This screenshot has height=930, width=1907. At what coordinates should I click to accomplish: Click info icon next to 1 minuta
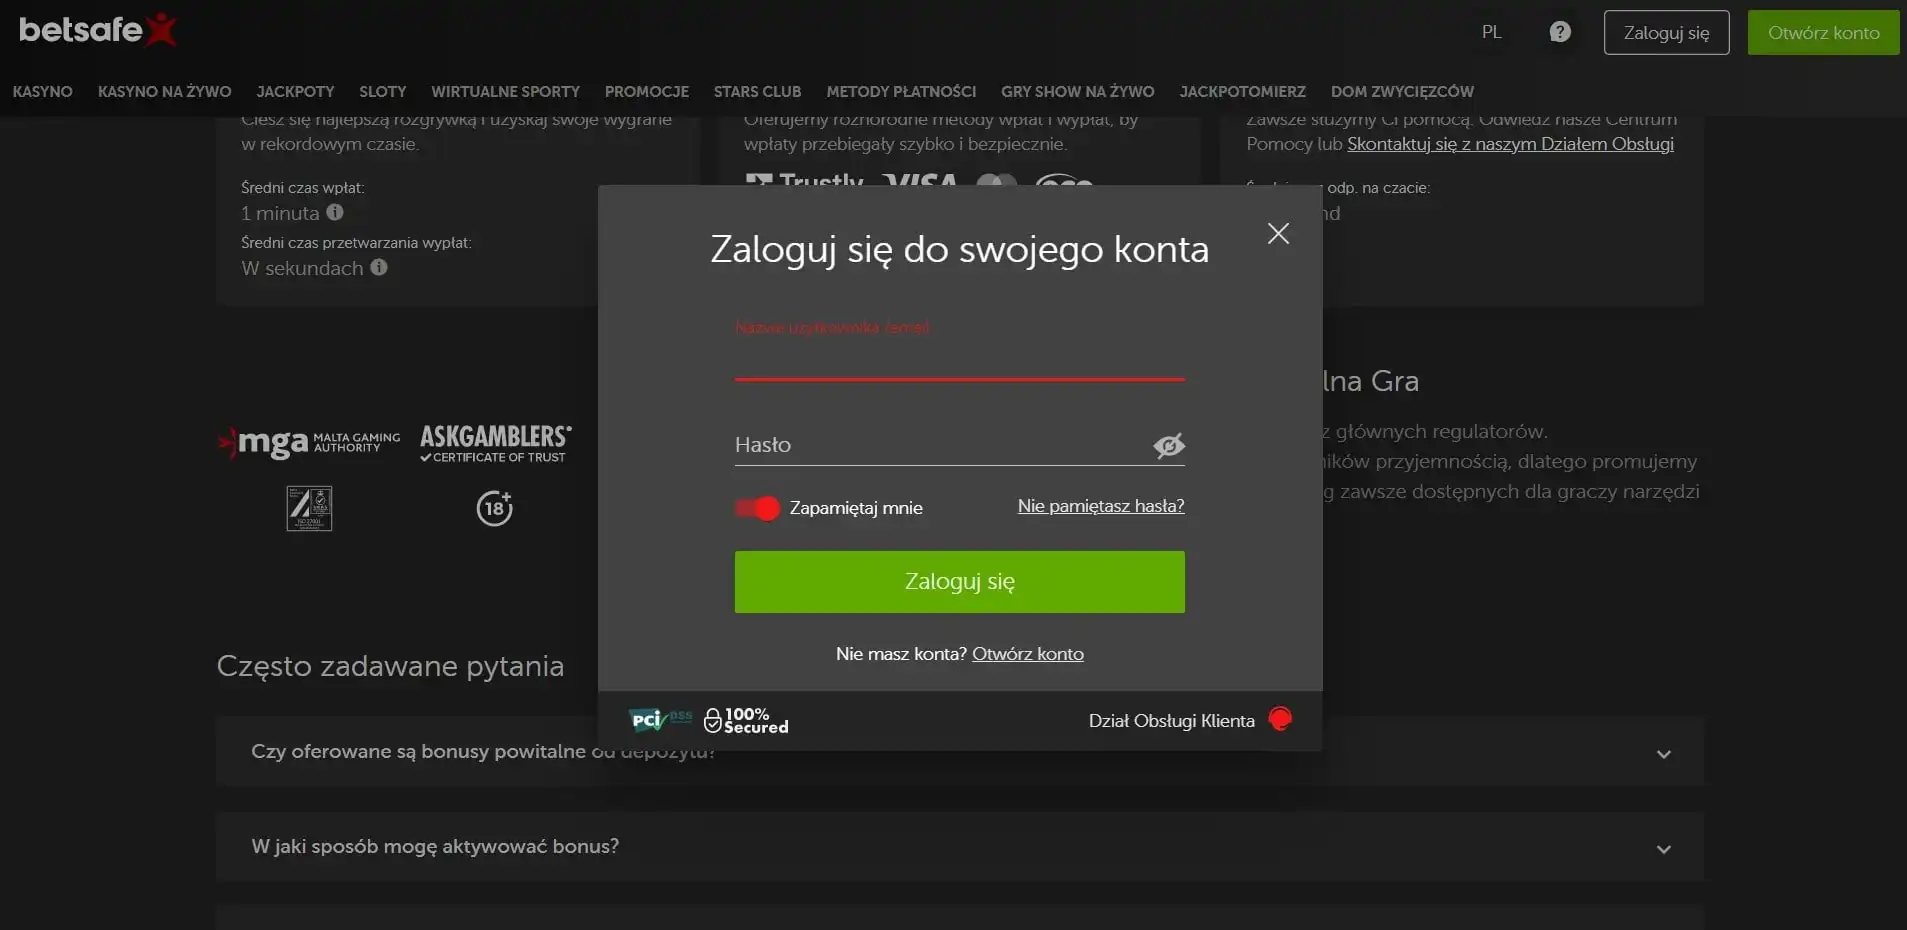pyautogui.click(x=335, y=212)
